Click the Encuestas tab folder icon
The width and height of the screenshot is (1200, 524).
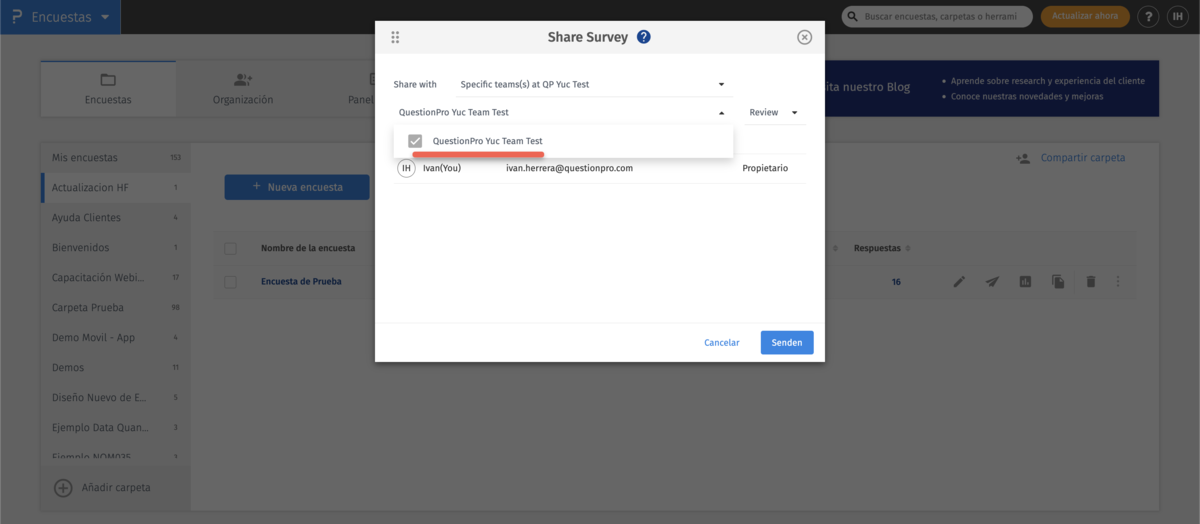click(108, 80)
